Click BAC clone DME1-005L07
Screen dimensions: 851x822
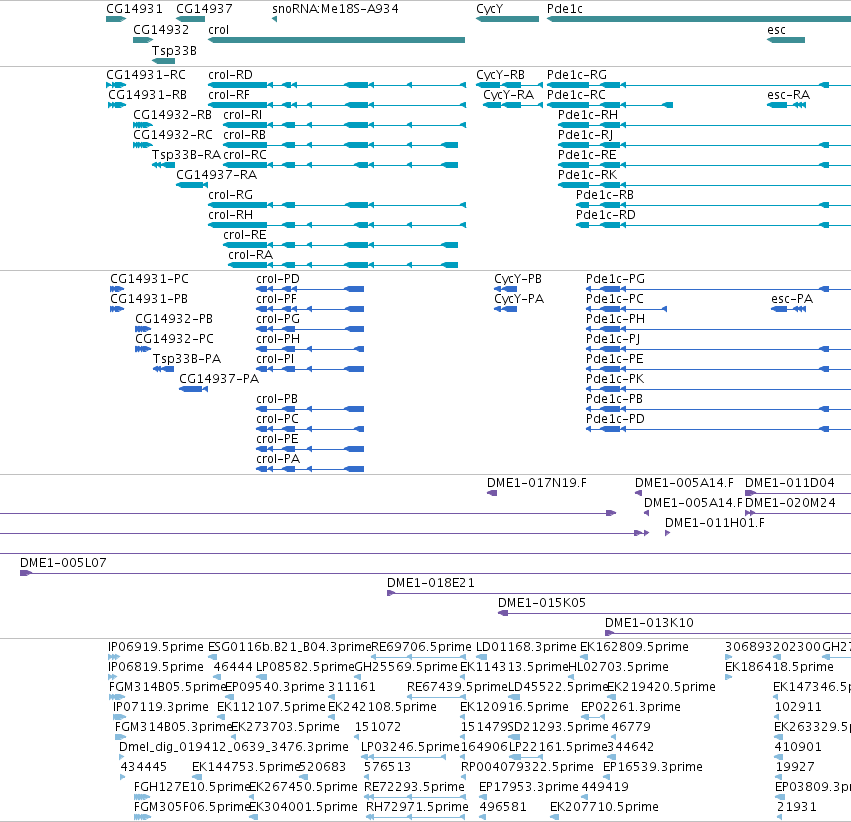(435, 573)
